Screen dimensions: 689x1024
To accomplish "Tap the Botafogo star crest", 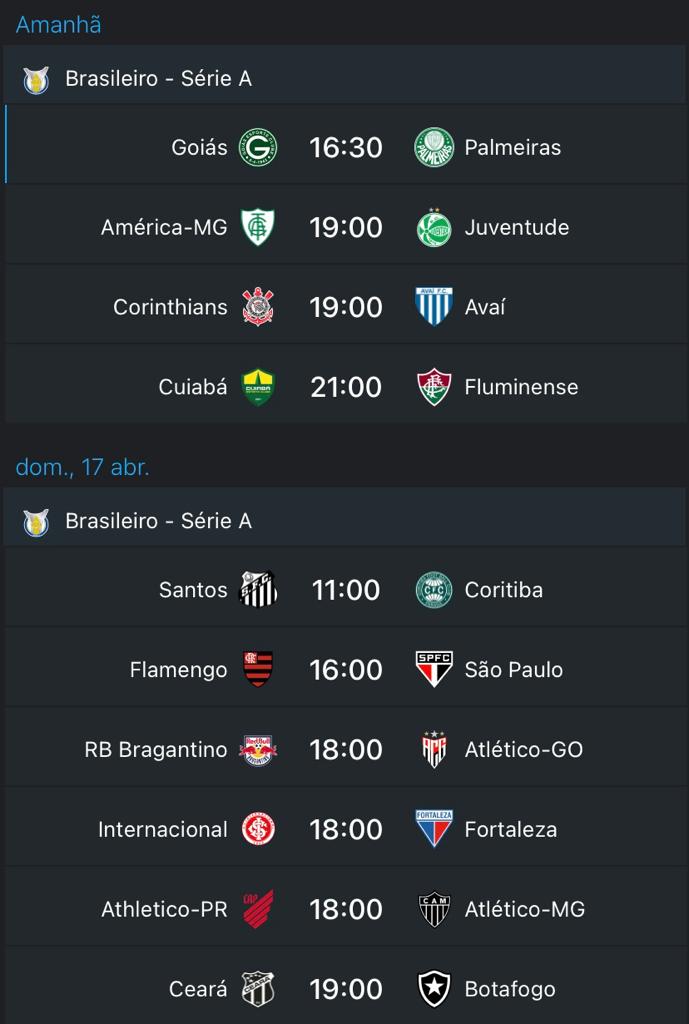I will (x=434, y=989).
